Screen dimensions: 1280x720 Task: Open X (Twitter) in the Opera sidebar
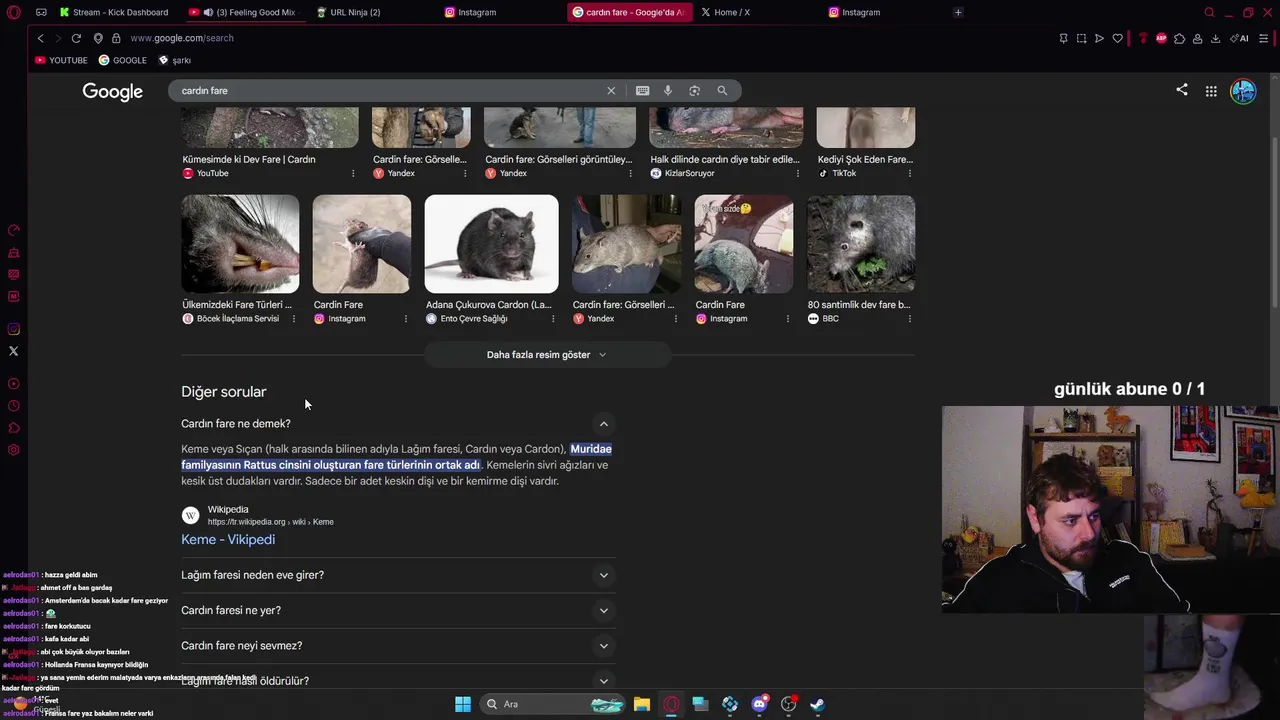pyautogui.click(x=13, y=351)
